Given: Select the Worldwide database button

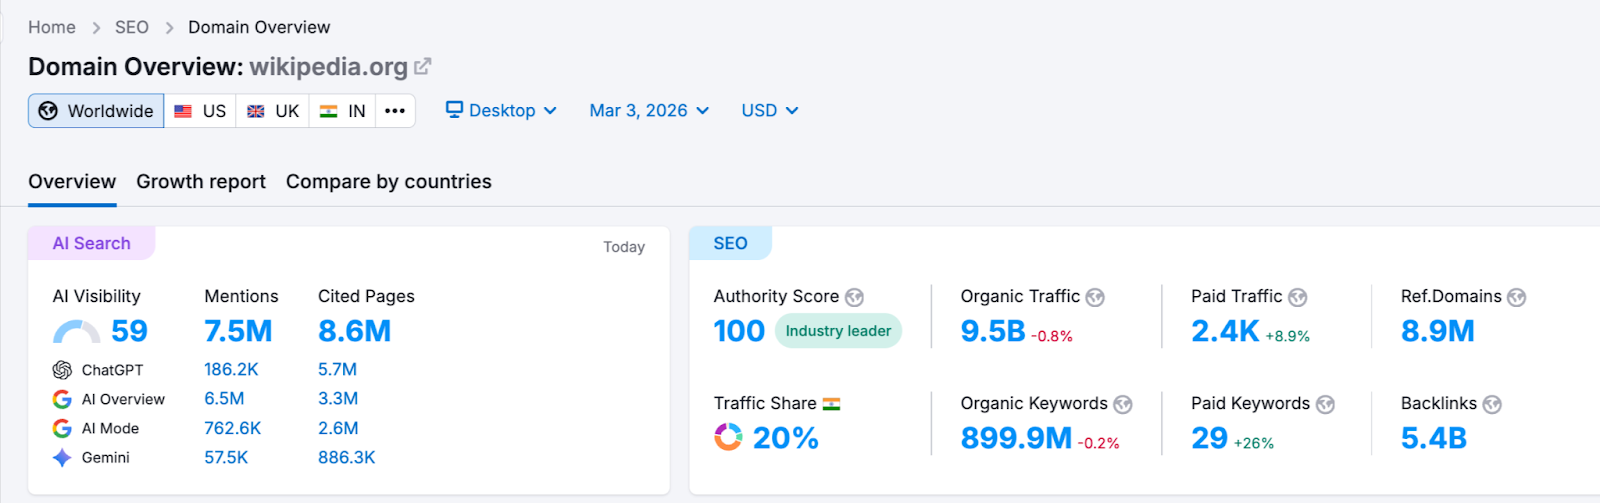Looking at the screenshot, I should click(96, 111).
